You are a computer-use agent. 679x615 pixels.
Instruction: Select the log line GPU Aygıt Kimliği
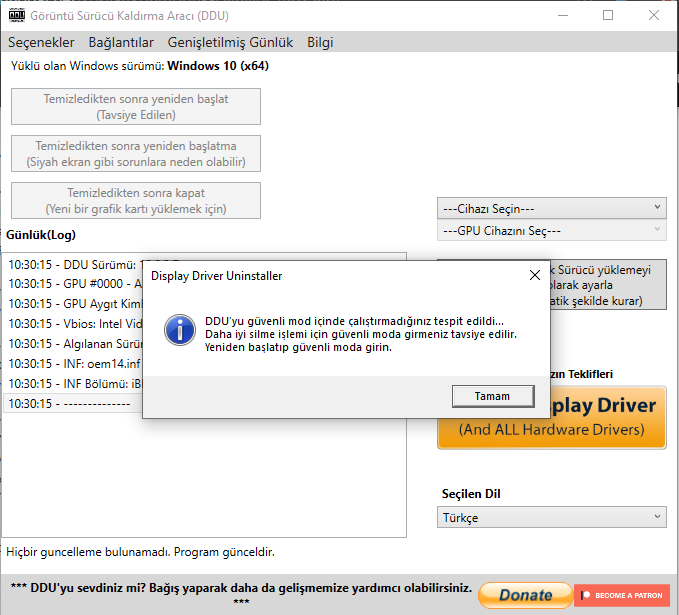tap(75, 304)
